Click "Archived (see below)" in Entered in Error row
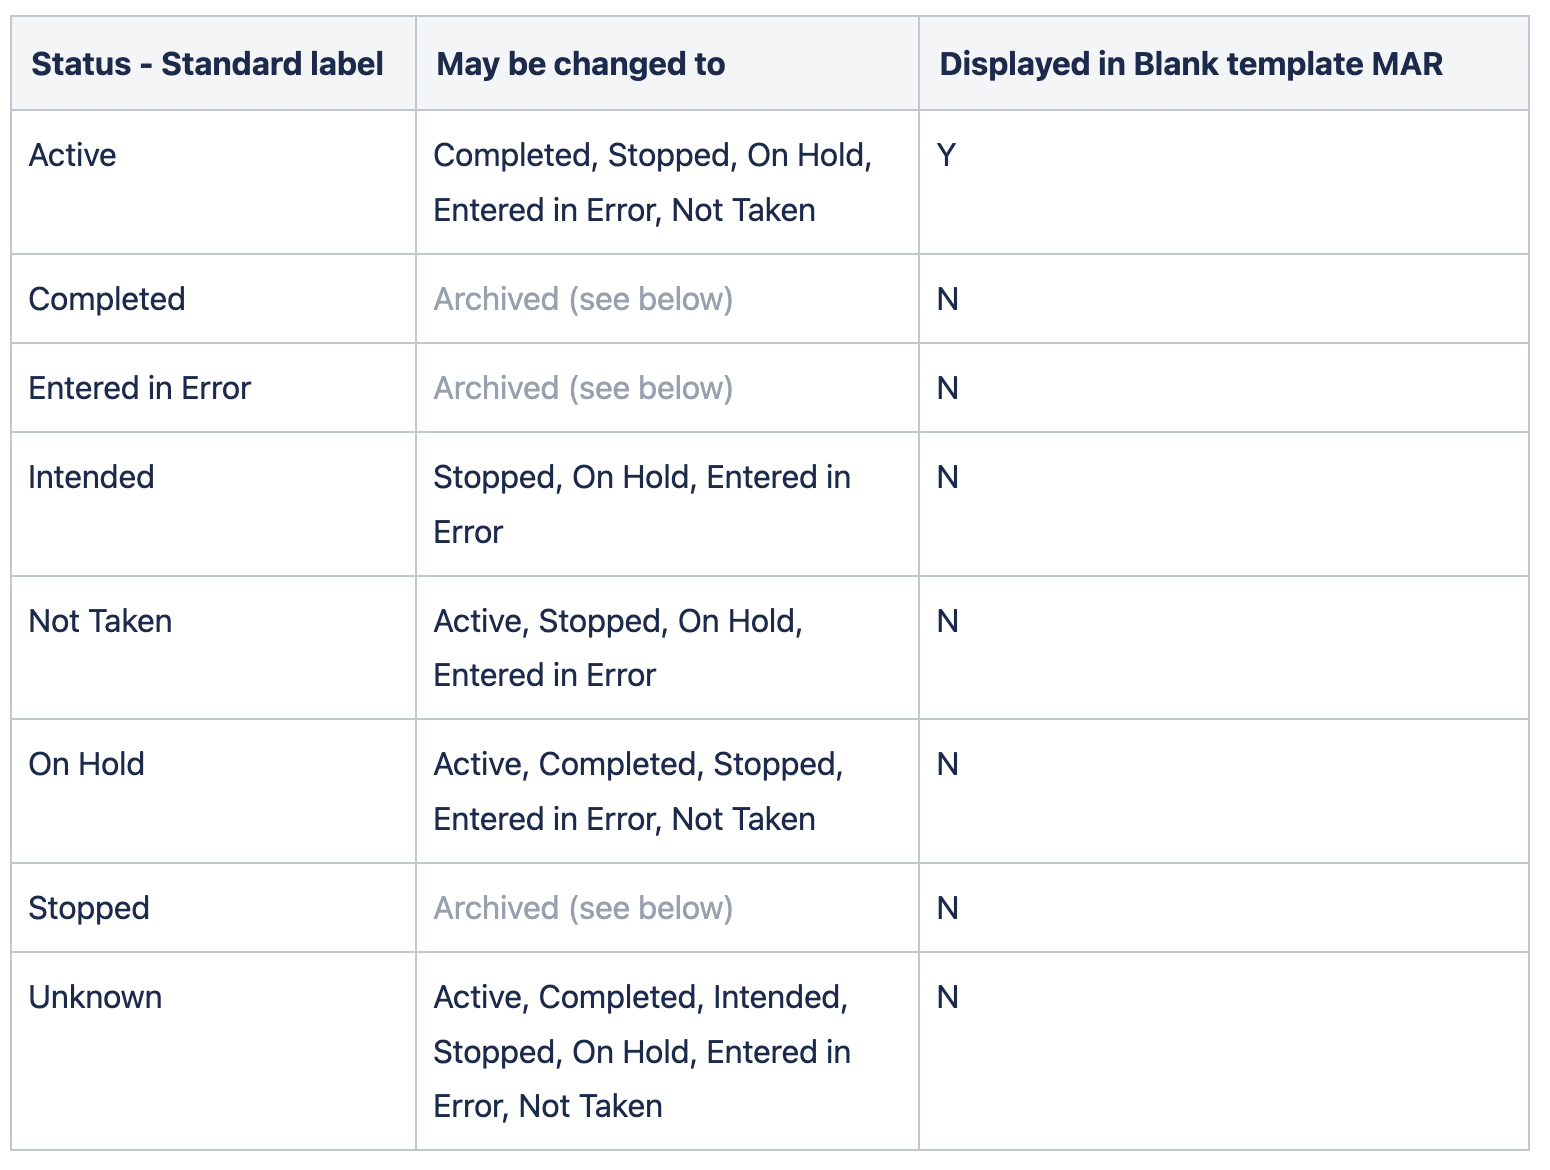 click(583, 388)
